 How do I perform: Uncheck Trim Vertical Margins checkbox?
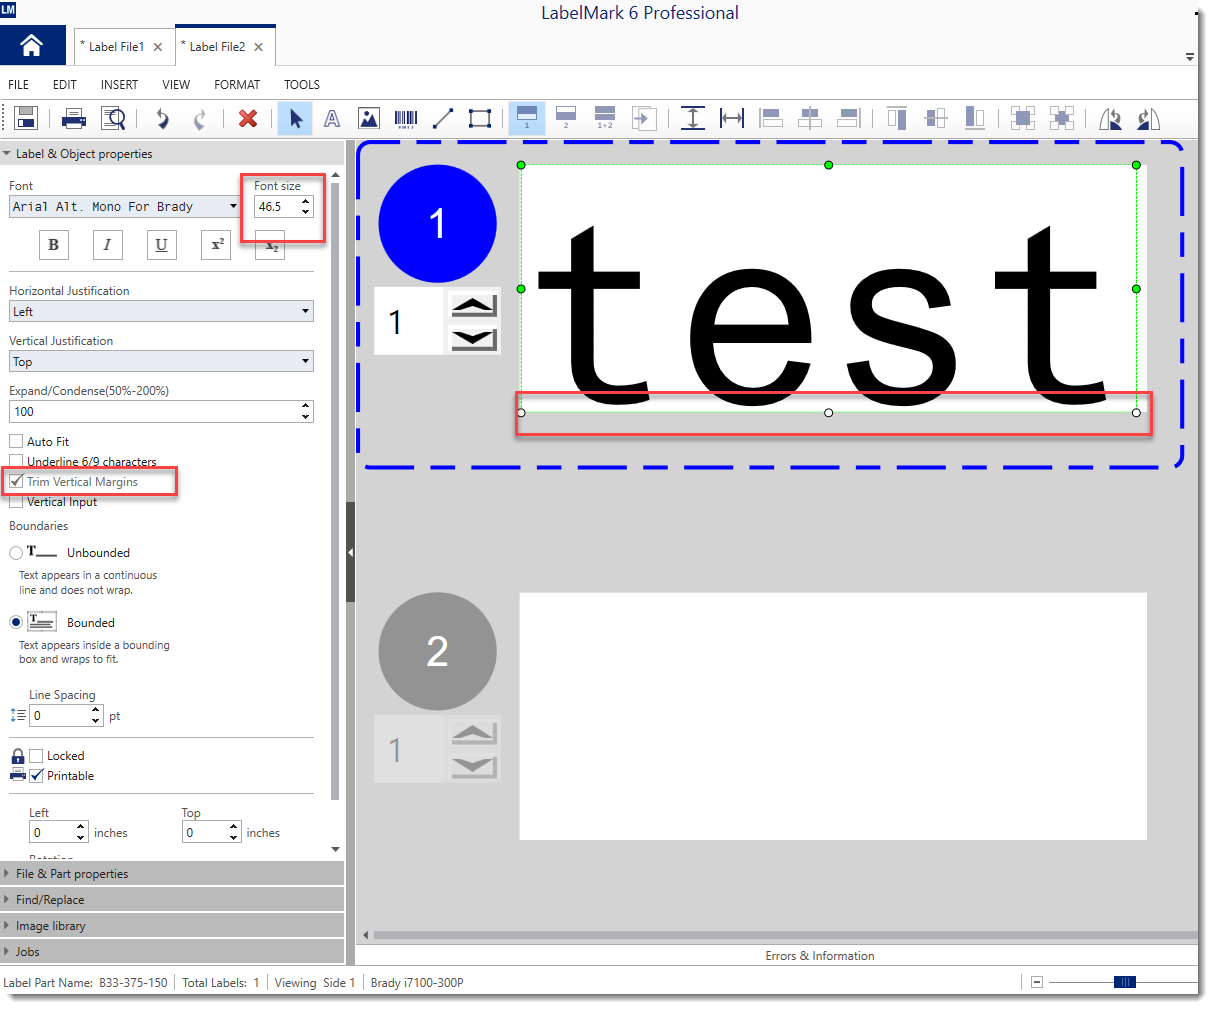16,482
